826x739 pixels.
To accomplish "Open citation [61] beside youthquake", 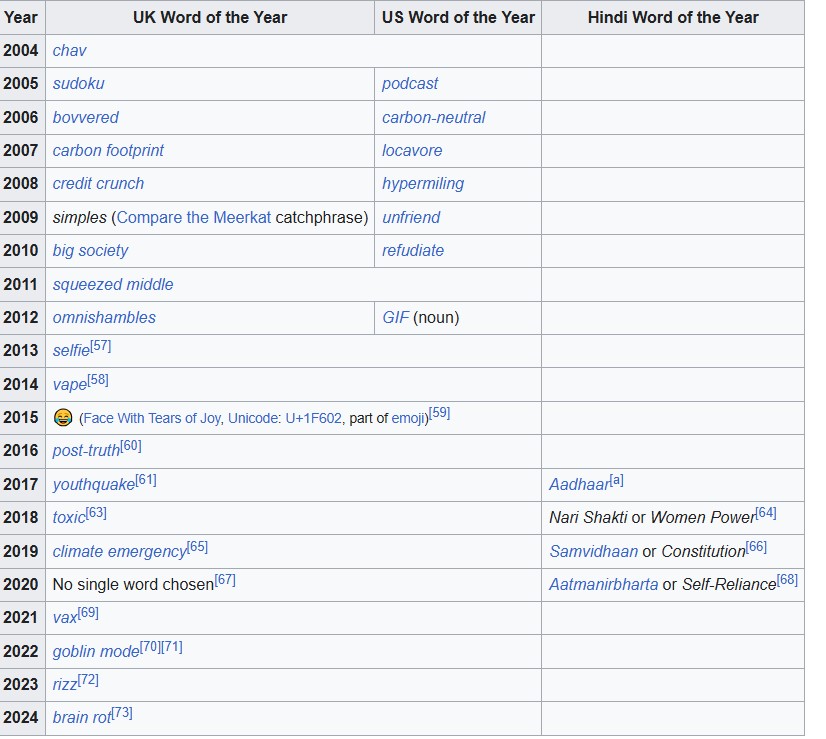I will (x=146, y=480).
